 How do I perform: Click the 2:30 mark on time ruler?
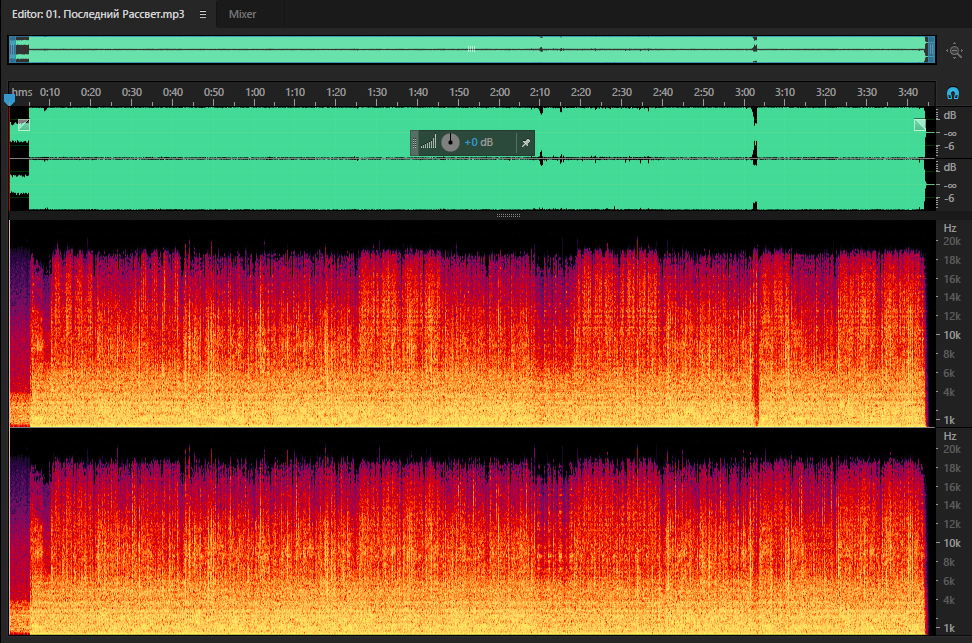pos(622,92)
